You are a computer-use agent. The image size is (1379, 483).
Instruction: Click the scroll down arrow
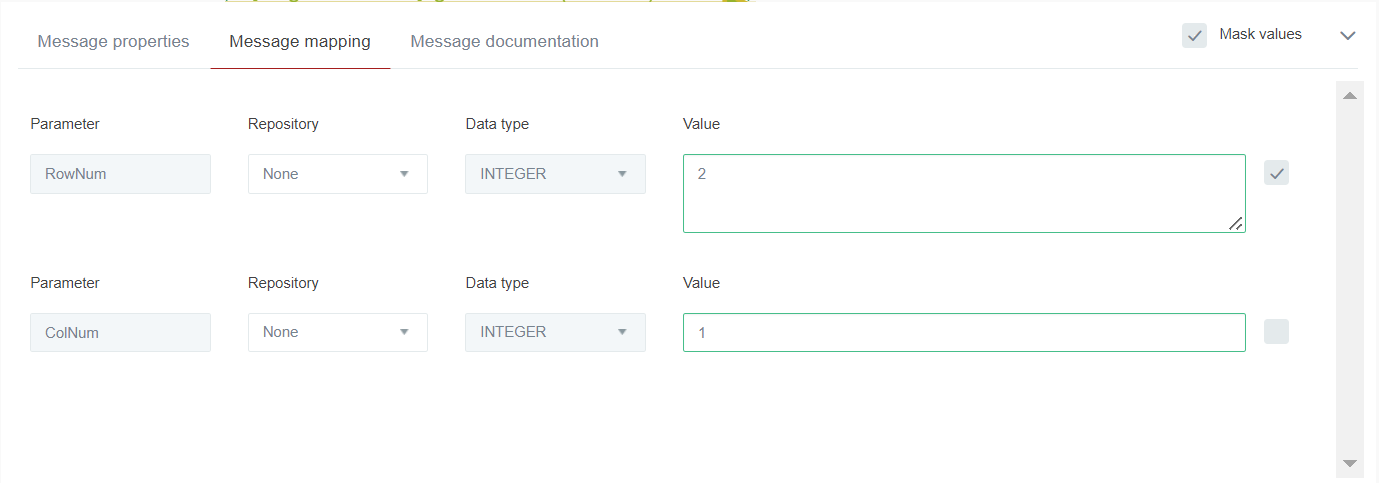click(x=1349, y=463)
